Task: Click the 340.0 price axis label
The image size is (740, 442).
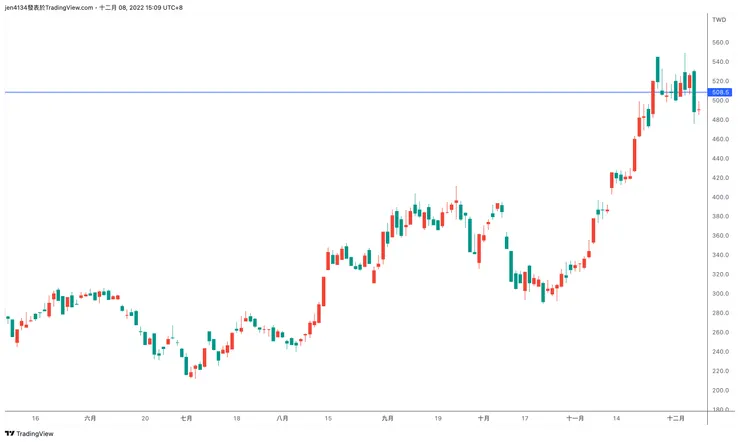Action: pyautogui.click(x=721, y=255)
